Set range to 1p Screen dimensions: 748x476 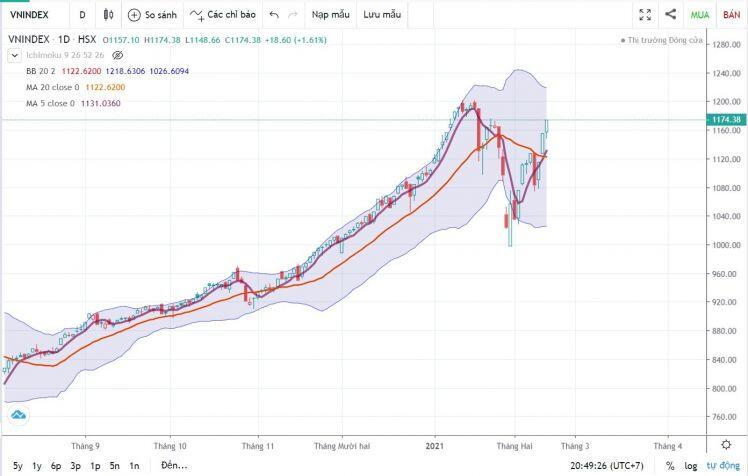pyautogui.click(x=95, y=466)
